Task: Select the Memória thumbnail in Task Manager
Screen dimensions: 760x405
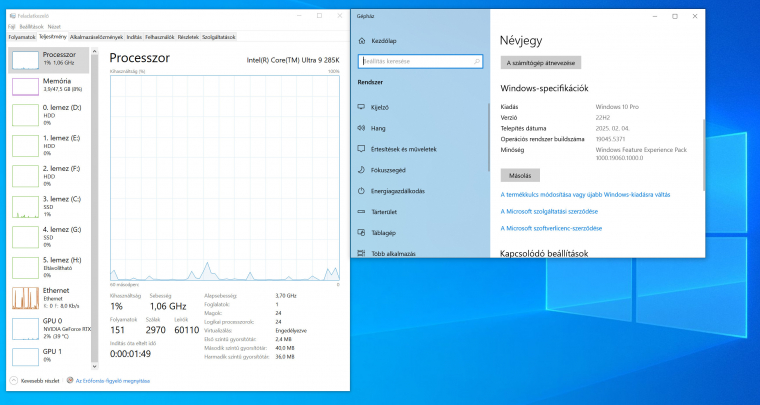Action: tap(25, 87)
